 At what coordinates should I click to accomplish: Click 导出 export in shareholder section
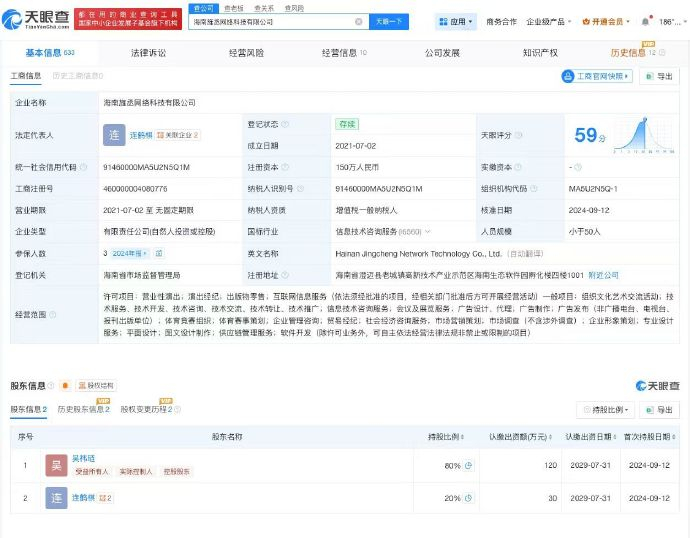[x=659, y=410]
